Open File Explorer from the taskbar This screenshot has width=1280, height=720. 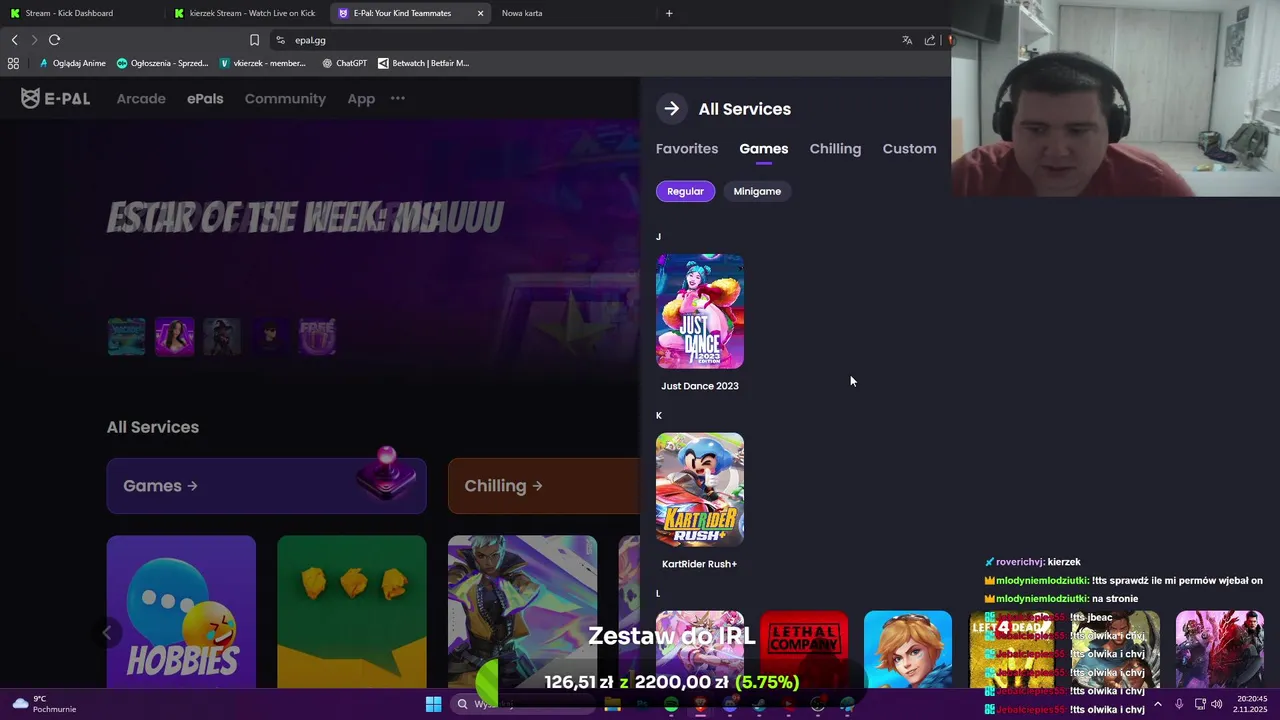(x=612, y=704)
